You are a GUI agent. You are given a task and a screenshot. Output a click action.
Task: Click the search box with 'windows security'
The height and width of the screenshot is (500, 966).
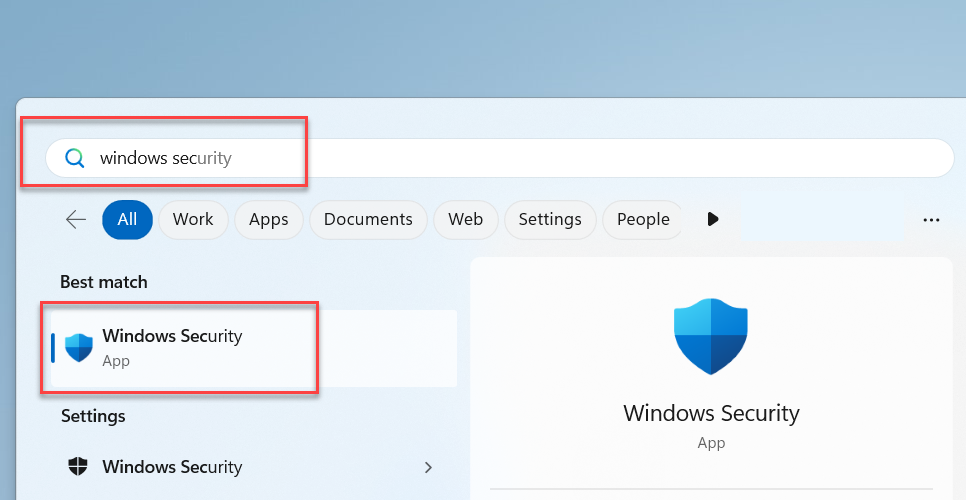[500, 158]
